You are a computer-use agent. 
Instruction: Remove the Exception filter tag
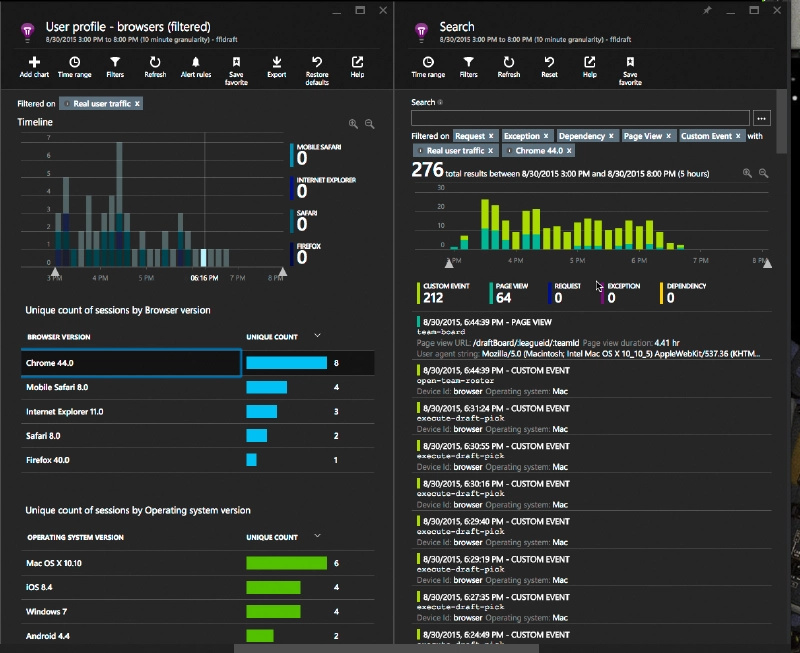coord(546,136)
